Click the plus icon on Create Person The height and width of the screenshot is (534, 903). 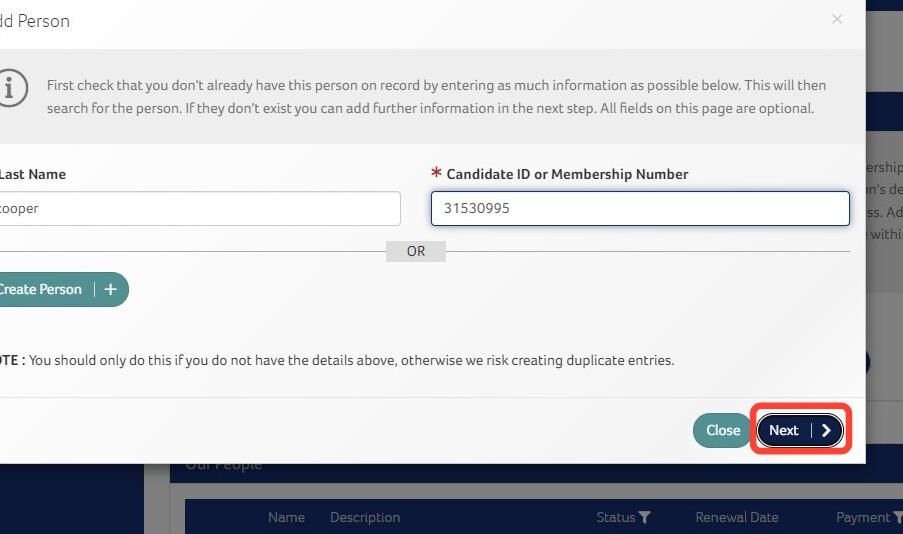click(111, 289)
